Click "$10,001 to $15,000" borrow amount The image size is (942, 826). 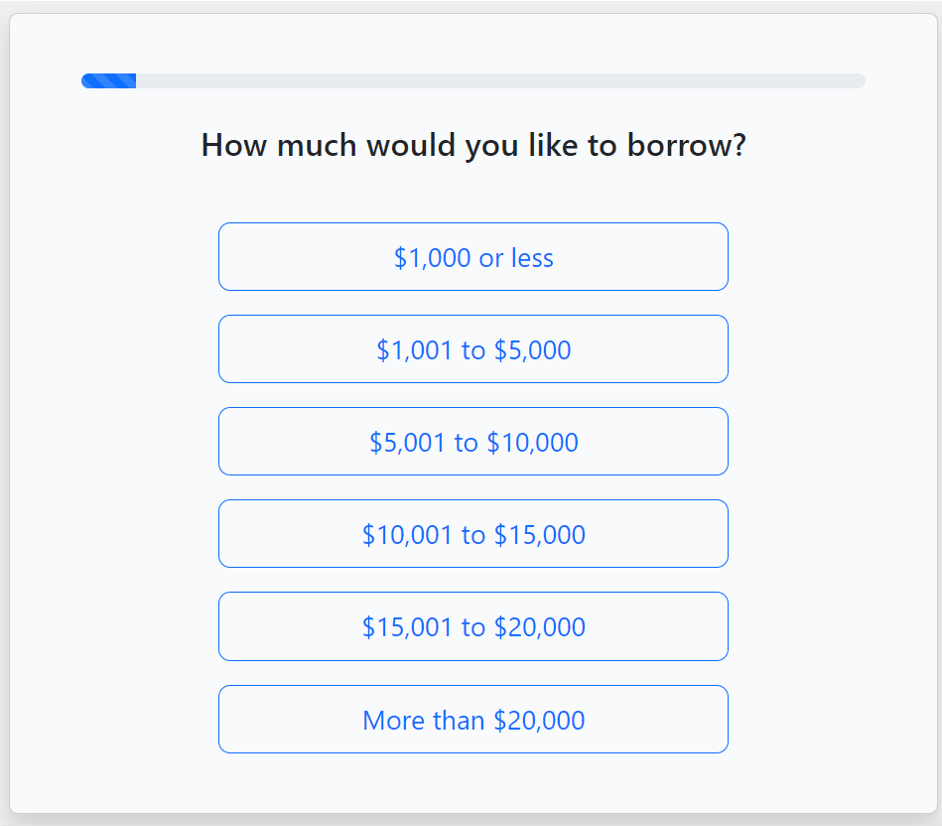(473, 534)
